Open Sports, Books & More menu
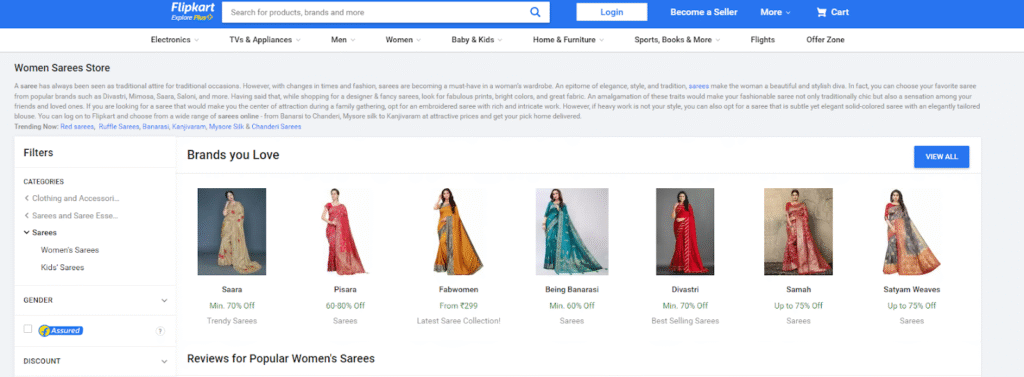1024x377 pixels. (x=677, y=40)
